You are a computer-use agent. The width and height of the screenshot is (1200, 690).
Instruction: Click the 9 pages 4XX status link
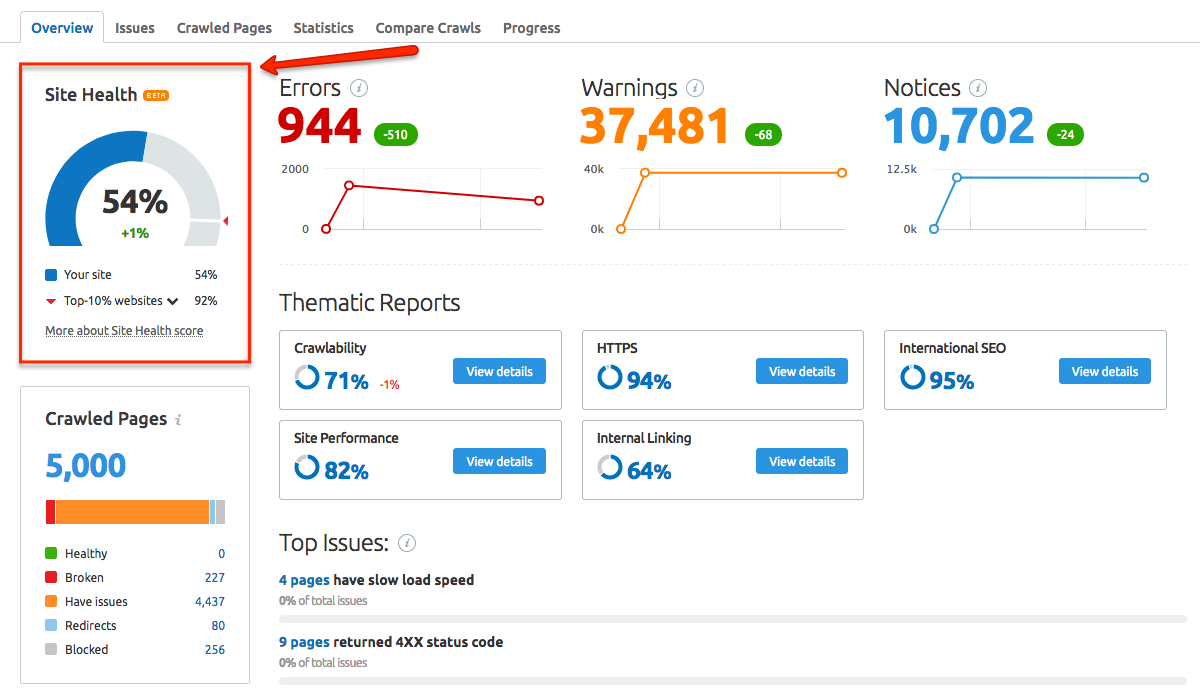(305, 641)
